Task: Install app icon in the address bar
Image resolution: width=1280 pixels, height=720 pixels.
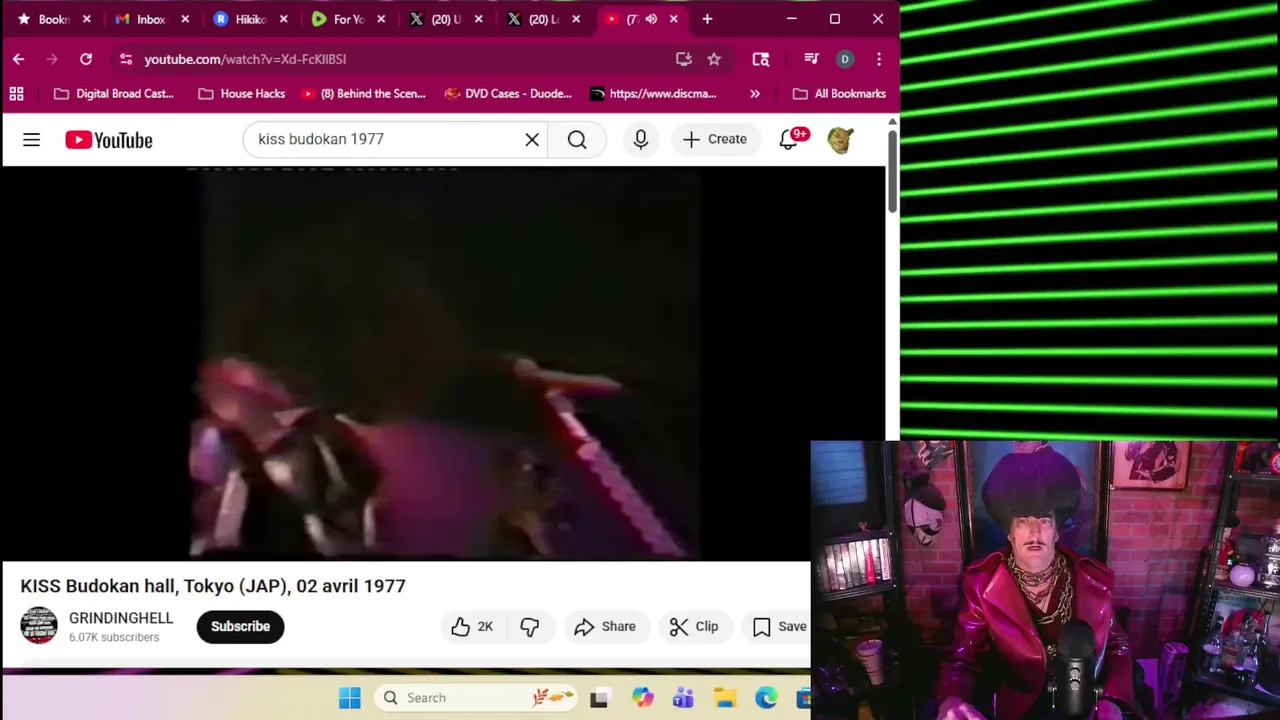Action: click(x=684, y=59)
